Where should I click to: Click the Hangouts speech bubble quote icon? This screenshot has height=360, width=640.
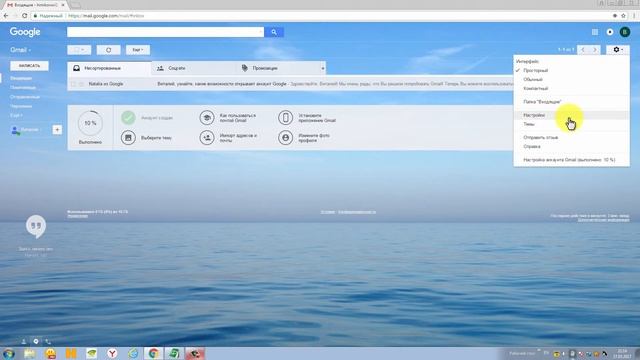[36, 226]
